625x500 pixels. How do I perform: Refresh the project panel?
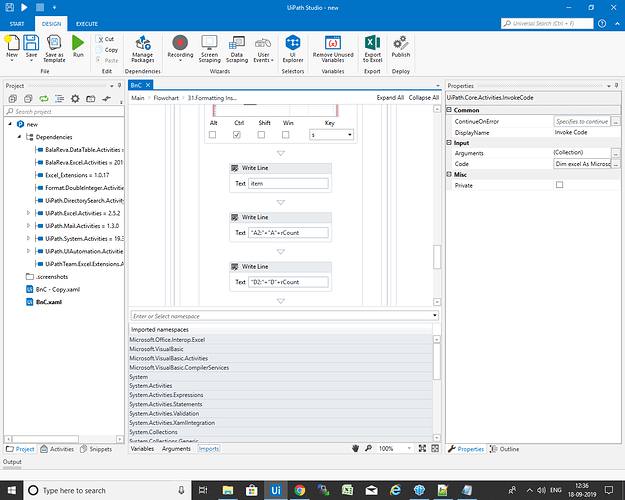click(44, 98)
